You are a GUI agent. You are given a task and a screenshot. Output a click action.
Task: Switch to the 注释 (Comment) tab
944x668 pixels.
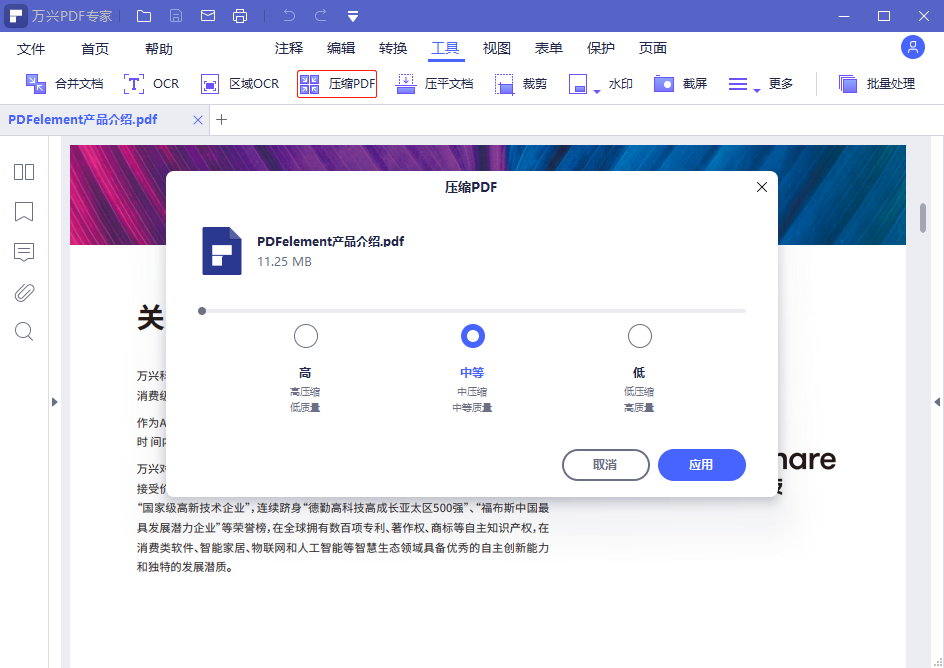[288, 47]
